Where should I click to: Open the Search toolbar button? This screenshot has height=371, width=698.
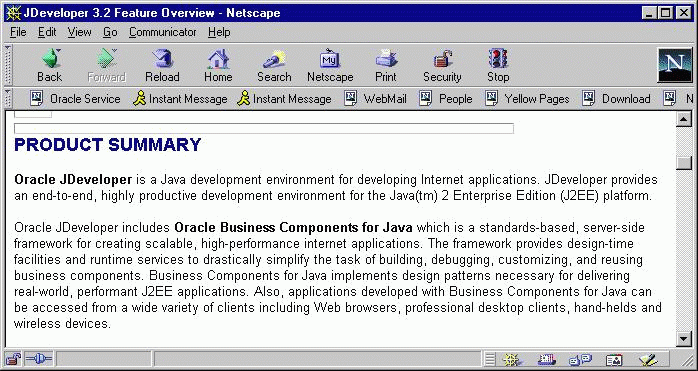click(x=274, y=65)
